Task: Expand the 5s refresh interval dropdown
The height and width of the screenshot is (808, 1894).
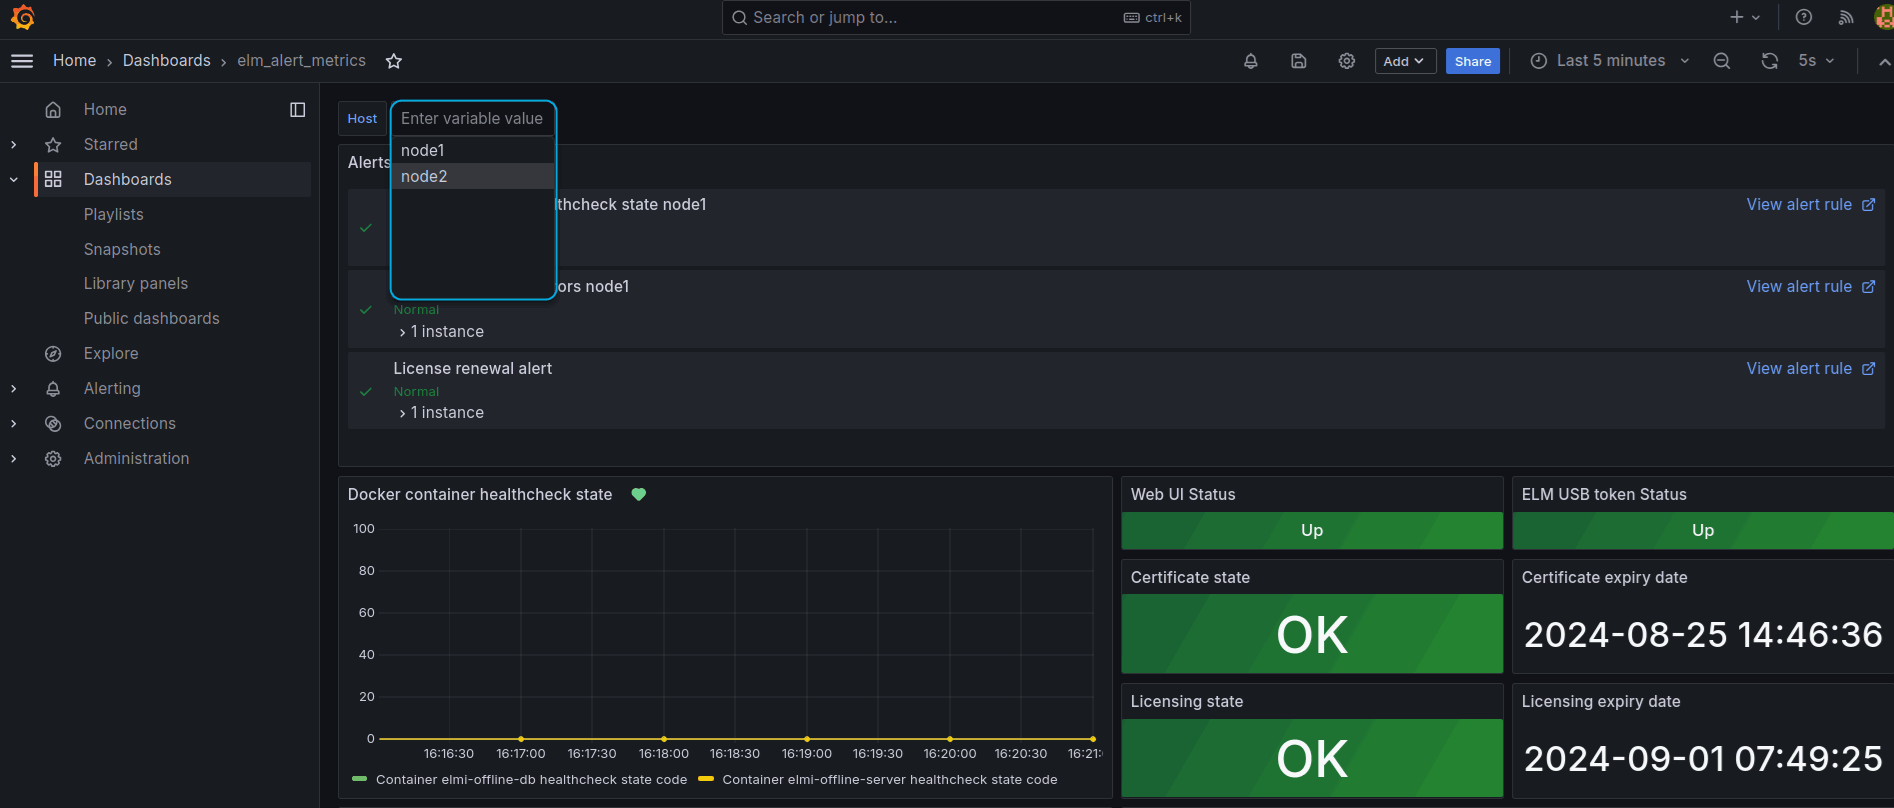Action: pos(1817,61)
